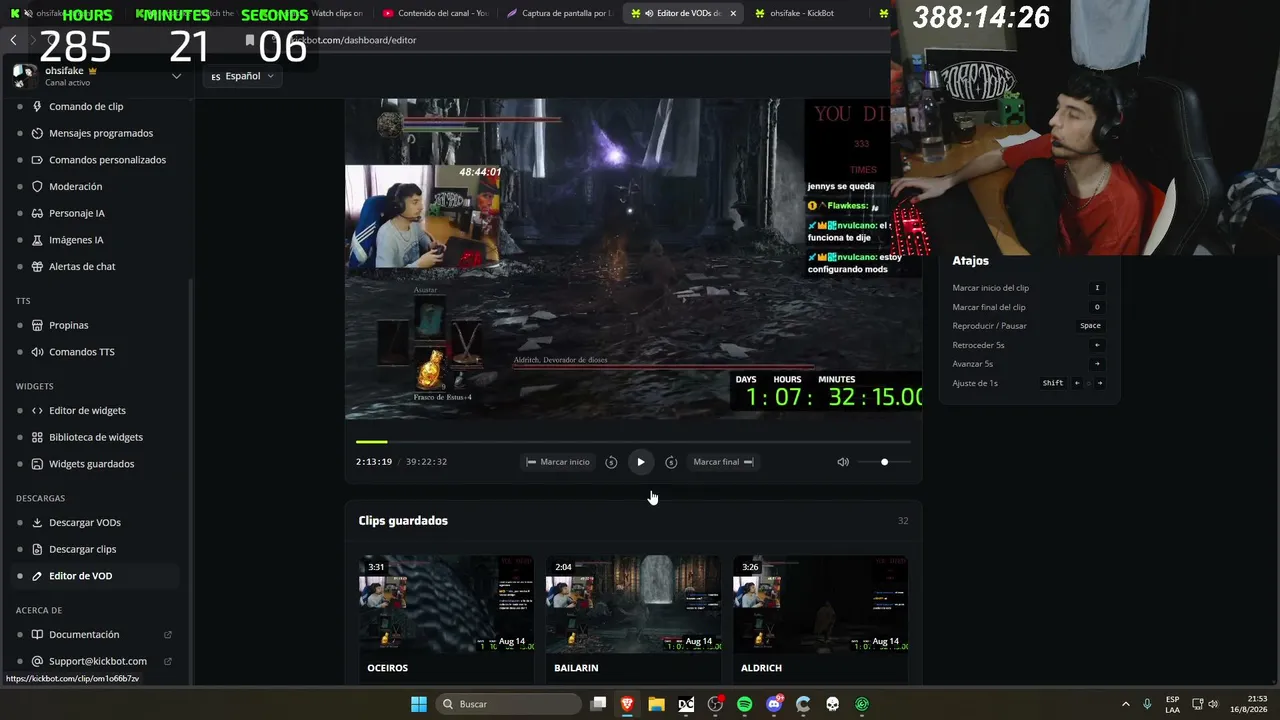Seek on the VOD timeline progress bar

(x=633, y=441)
